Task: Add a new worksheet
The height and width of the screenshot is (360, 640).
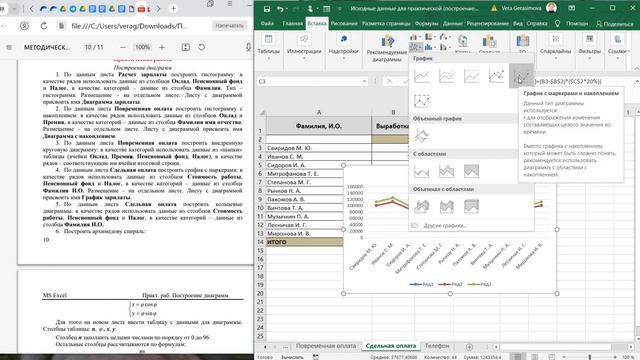Action: click(469, 347)
